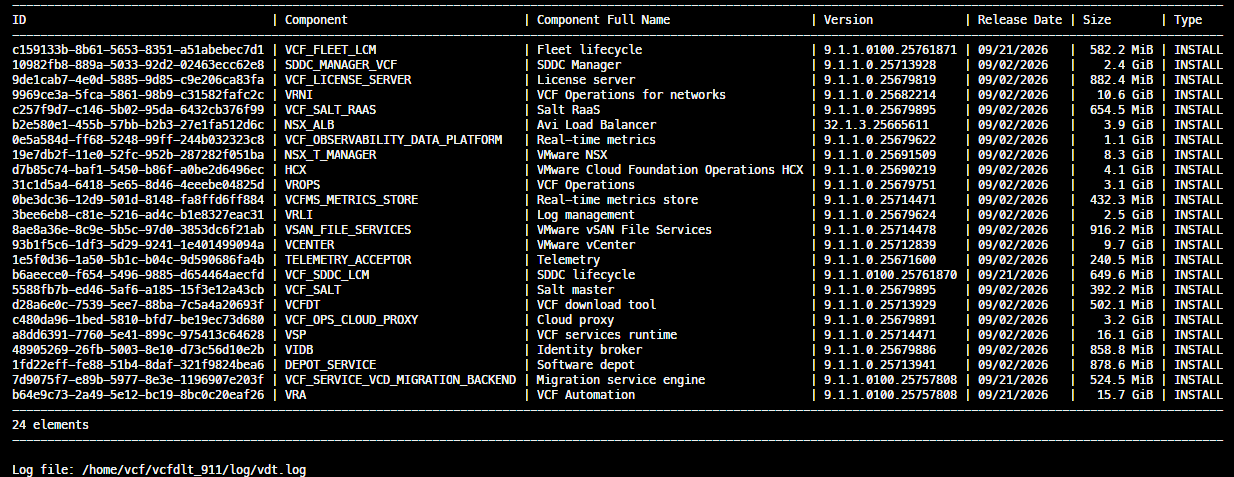Select the "Size" column header
The image size is (1234, 477).
[1096, 20]
